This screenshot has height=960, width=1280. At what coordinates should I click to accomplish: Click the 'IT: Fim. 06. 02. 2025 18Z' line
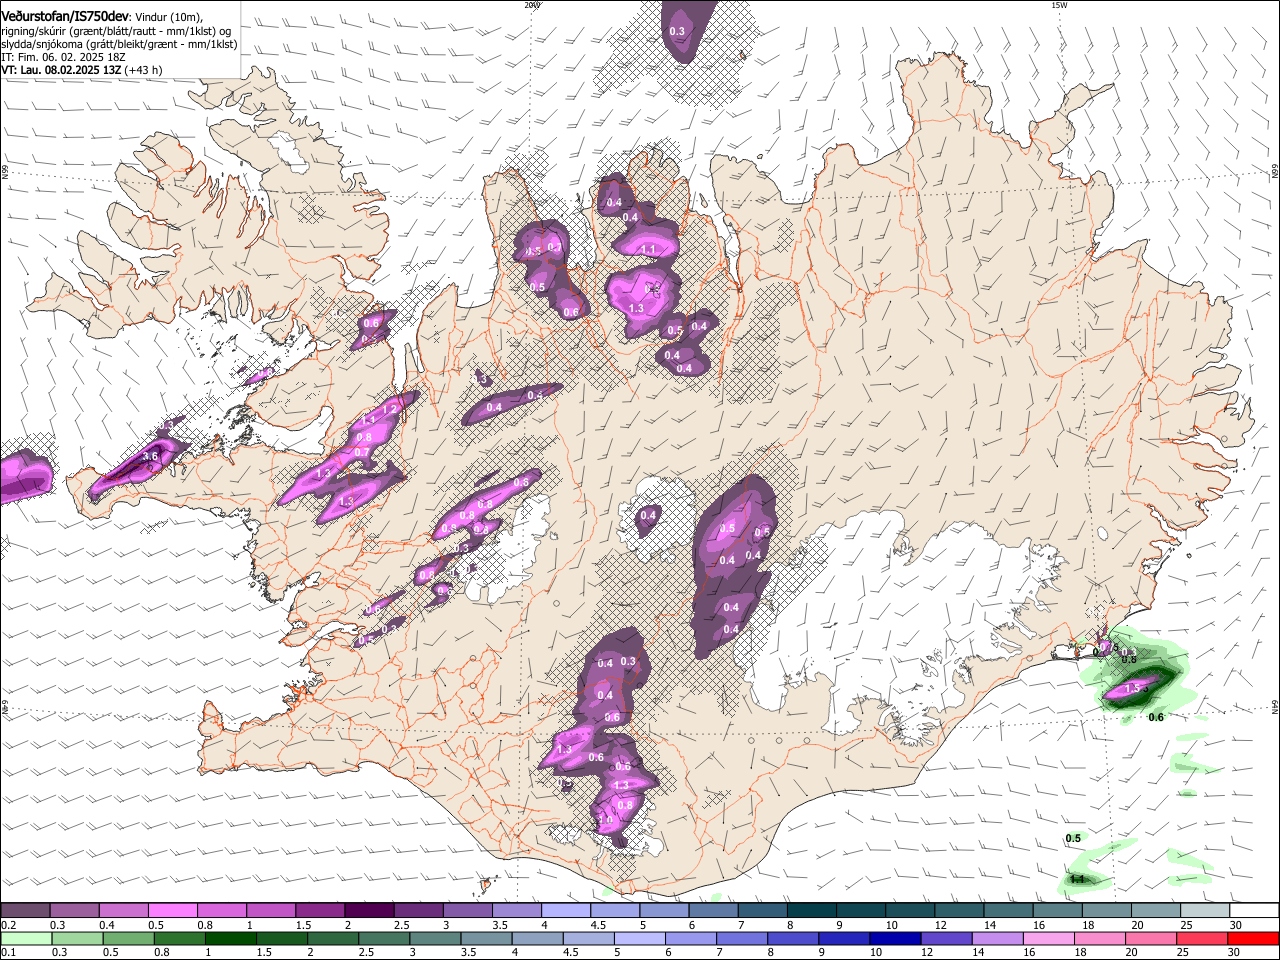click(64, 57)
